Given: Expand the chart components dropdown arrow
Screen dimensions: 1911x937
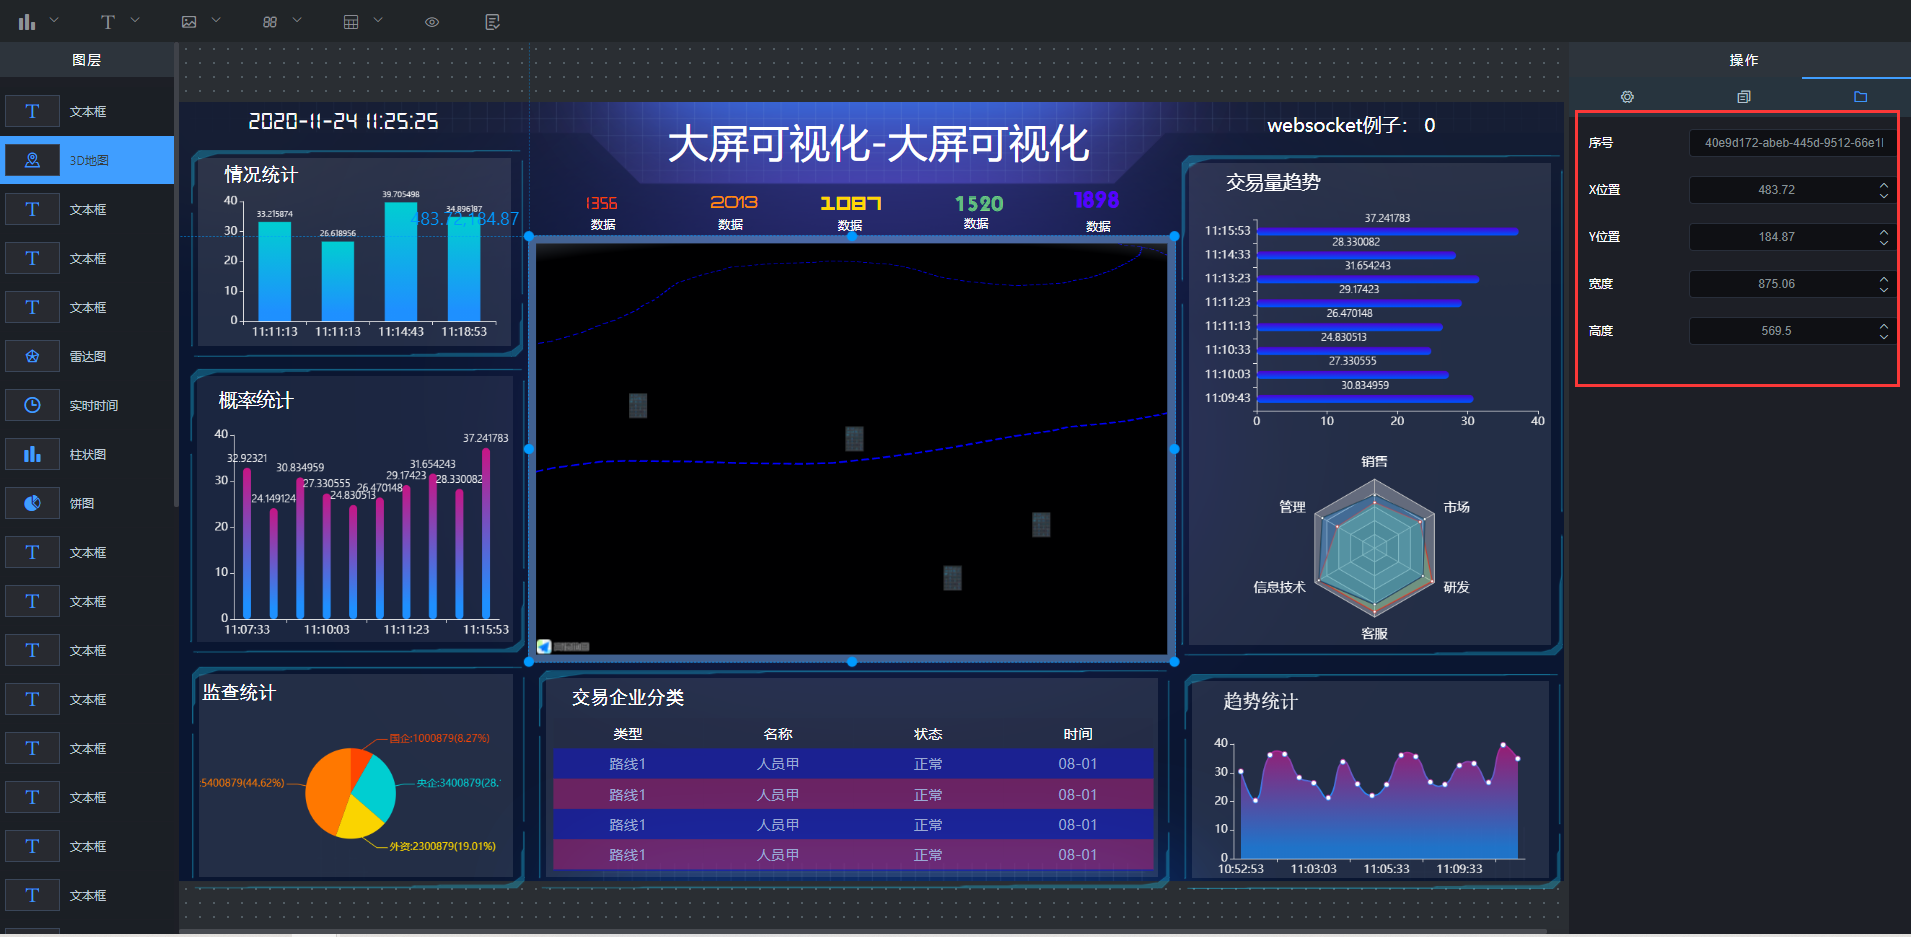Looking at the screenshot, I should click(55, 20).
